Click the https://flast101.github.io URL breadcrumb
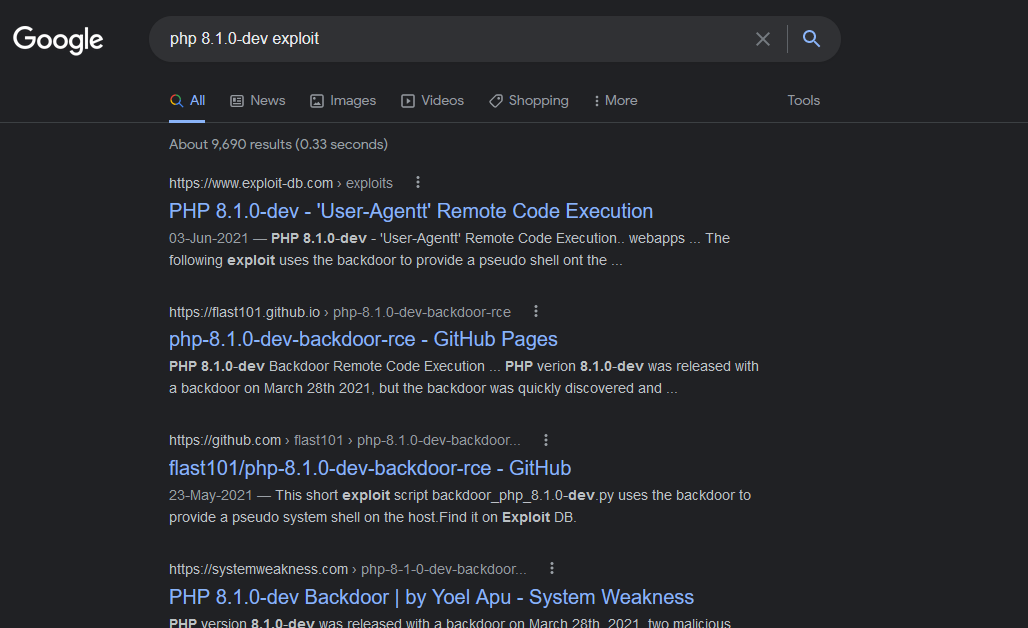This screenshot has height=628, width=1028. pyautogui.click(x=340, y=312)
